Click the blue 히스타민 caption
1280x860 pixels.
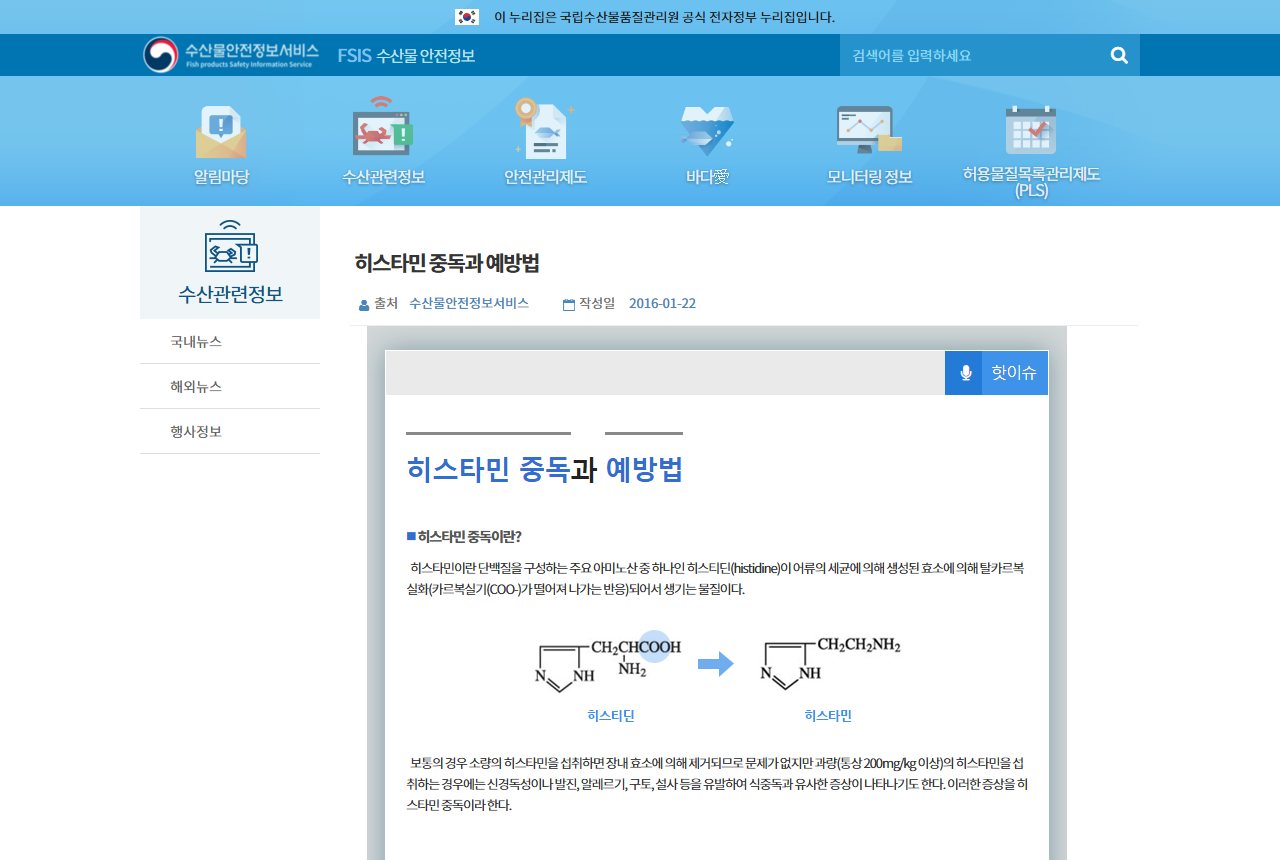pos(828,716)
